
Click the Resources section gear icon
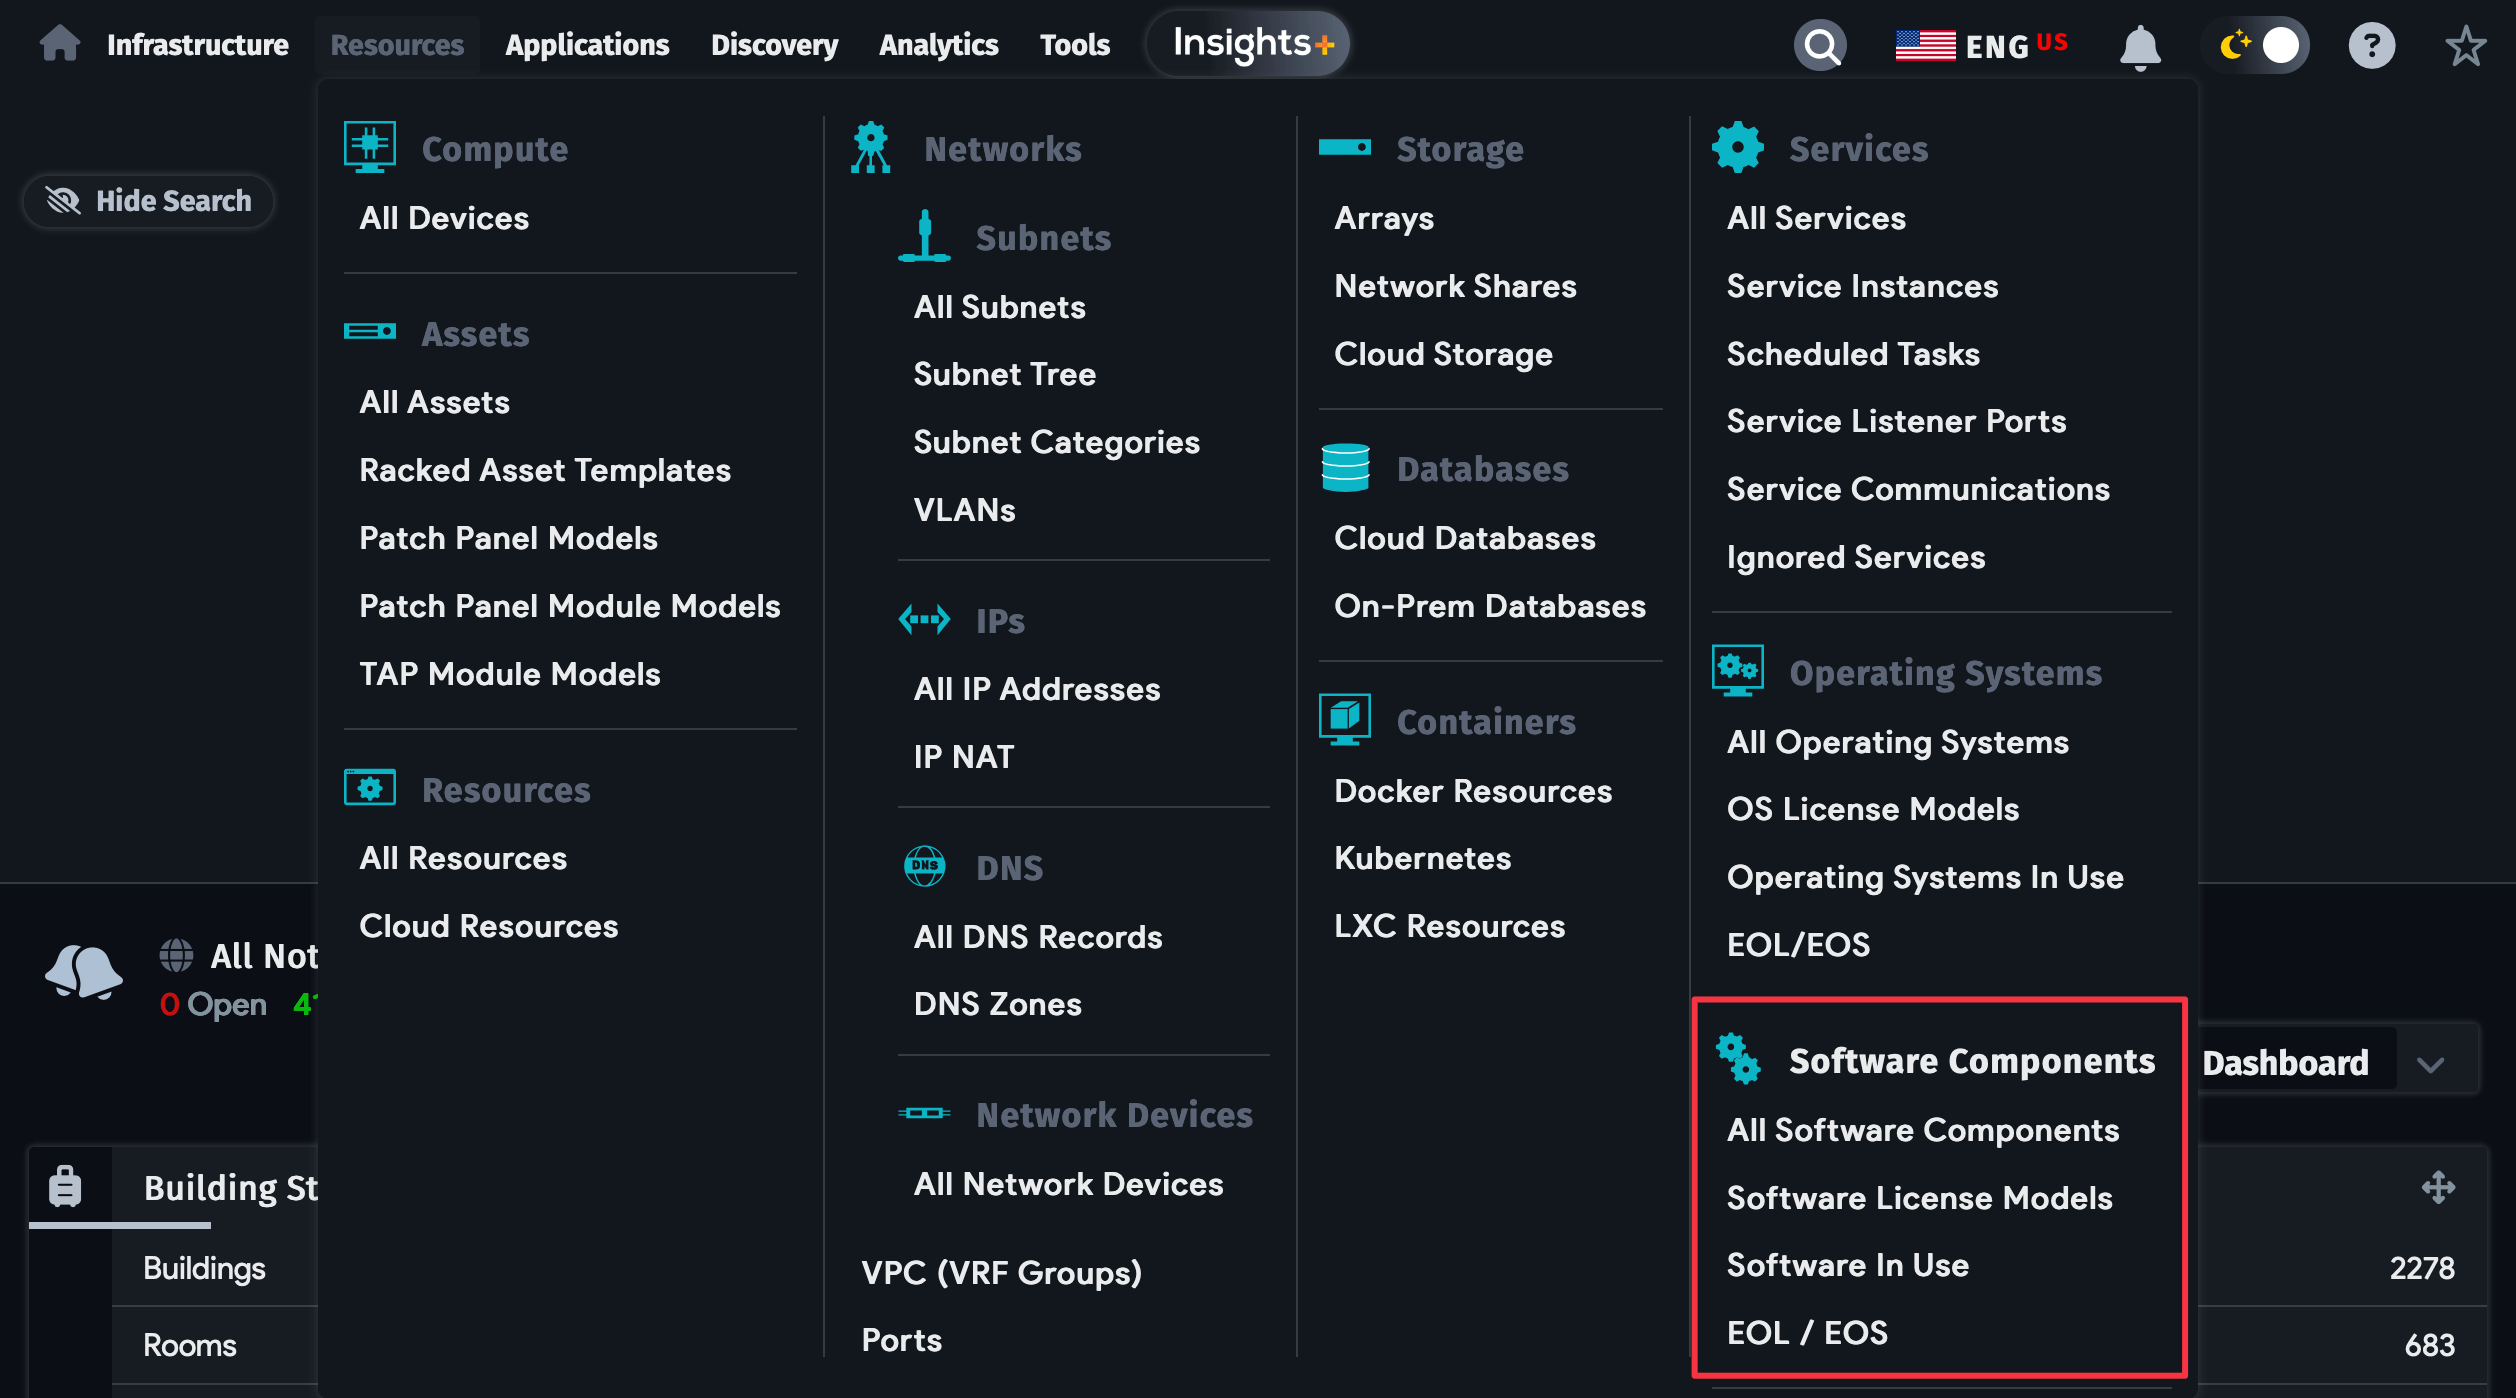370,788
